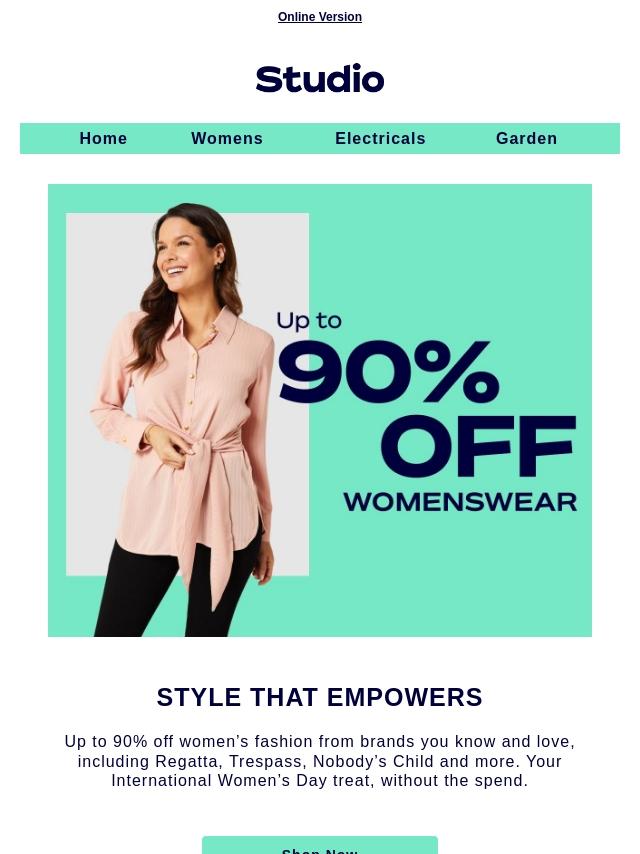The image size is (640, 854).
Task: Click the STYLE THAT EMPOWERS heading
Action: [320, 698]
